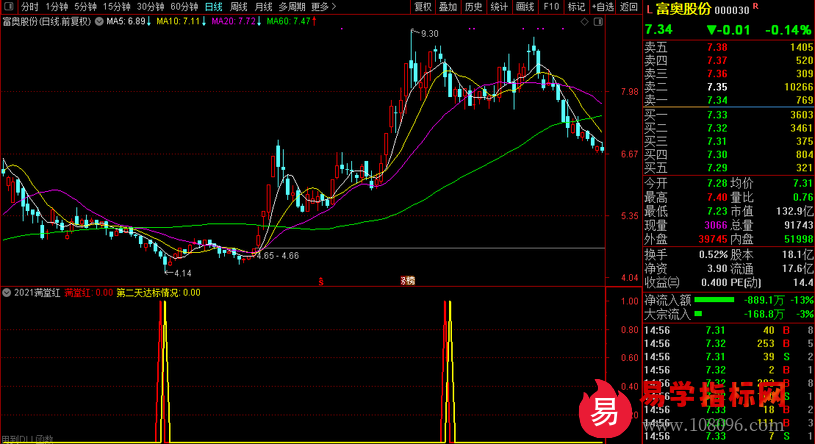Click the 9.30 high price marker

tap(429, 33)
